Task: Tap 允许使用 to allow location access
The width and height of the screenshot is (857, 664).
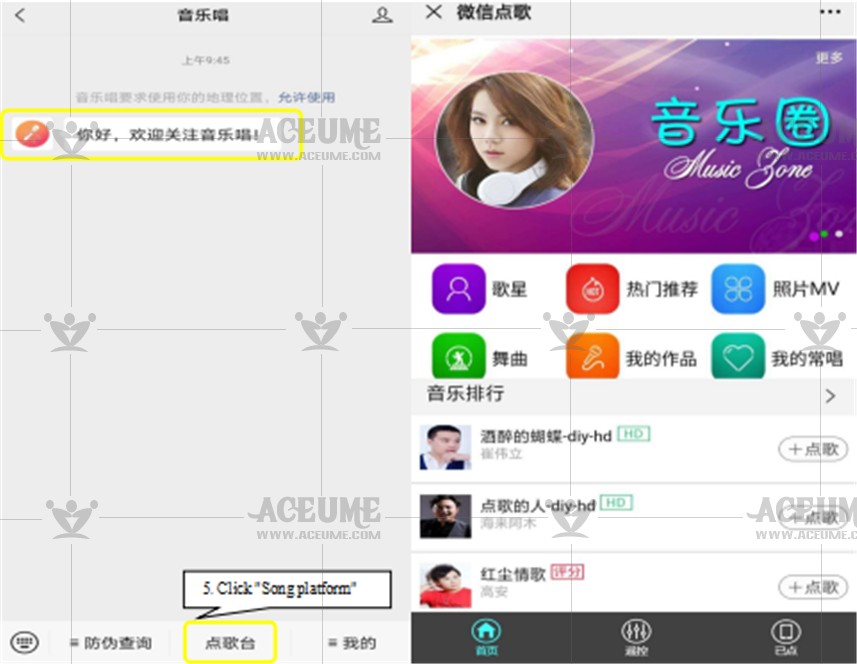Action: 307,97
